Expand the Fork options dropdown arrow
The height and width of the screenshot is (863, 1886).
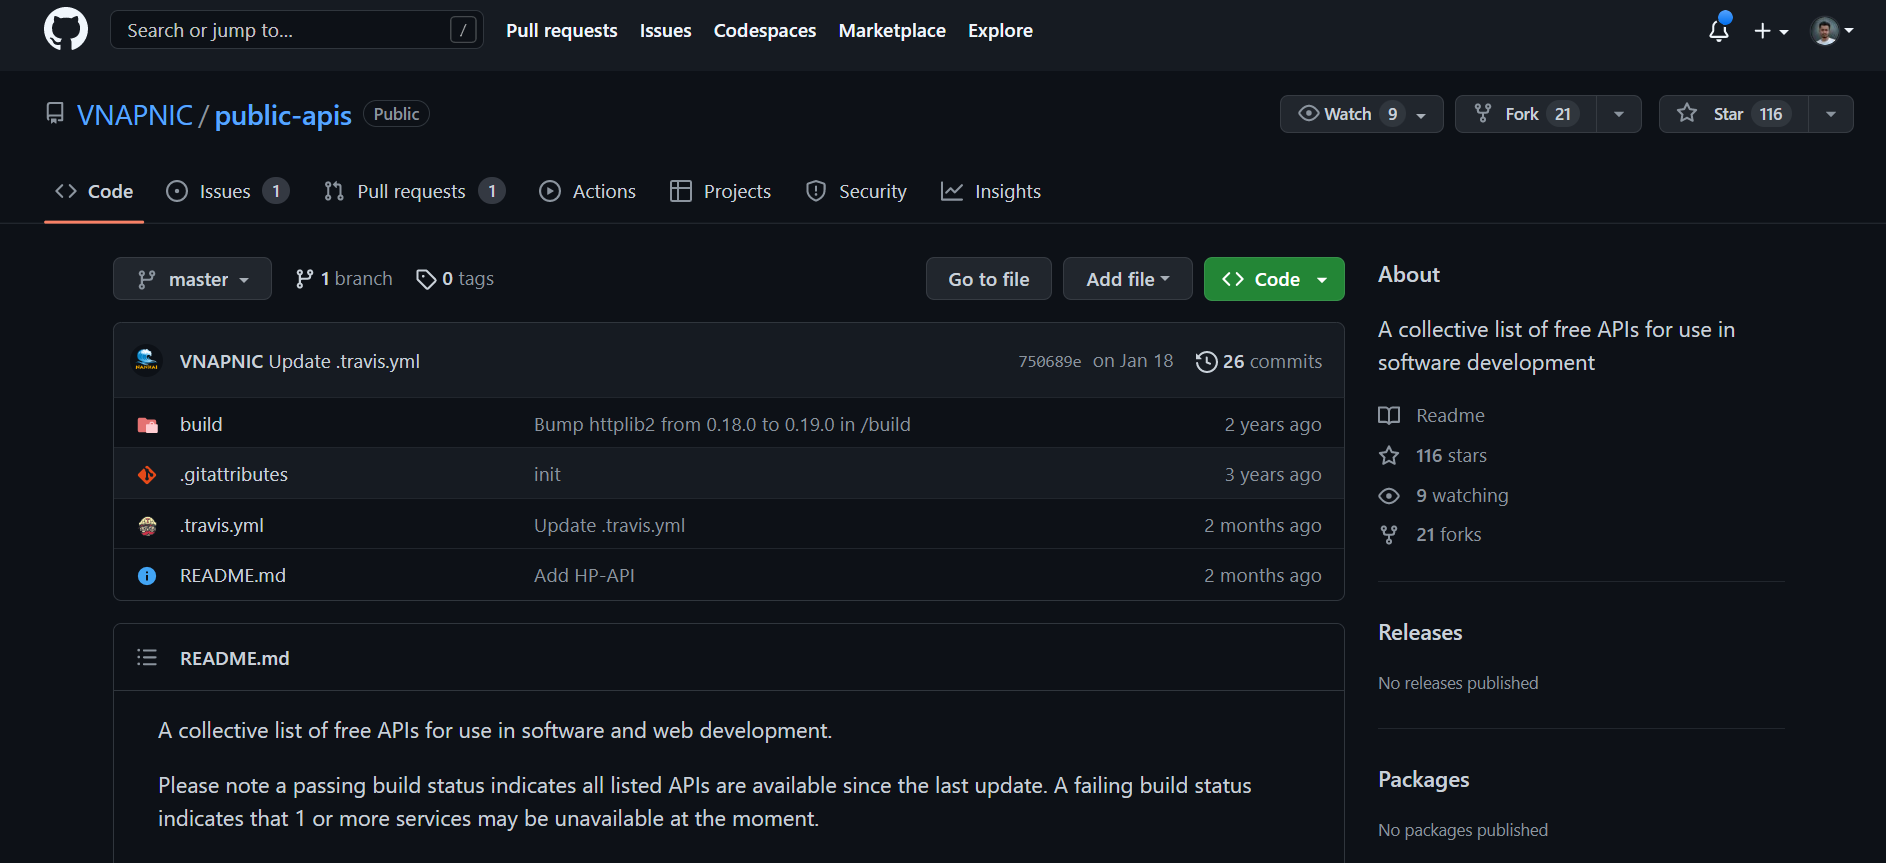point(1619,114)
